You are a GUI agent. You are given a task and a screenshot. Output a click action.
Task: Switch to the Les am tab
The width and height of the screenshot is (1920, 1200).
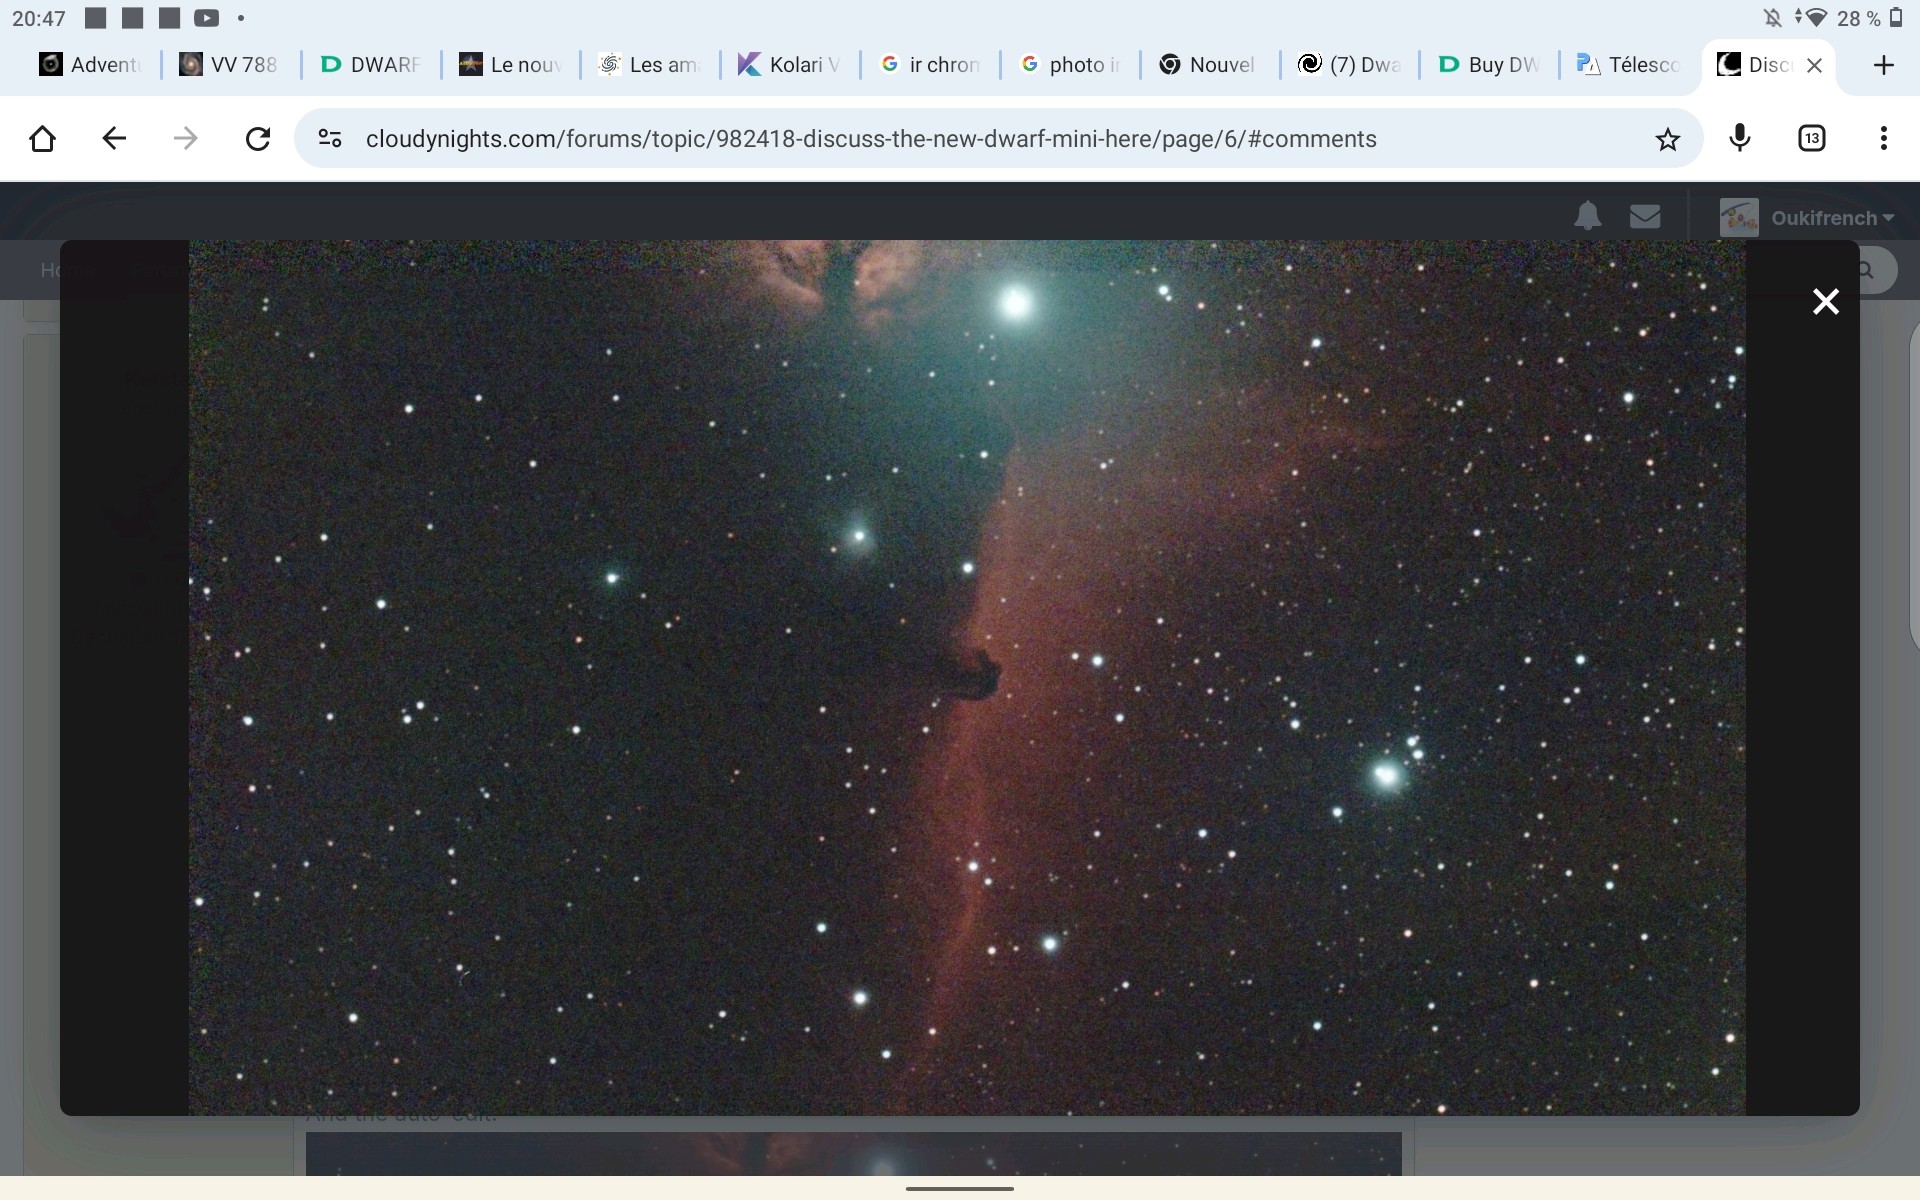649,65
